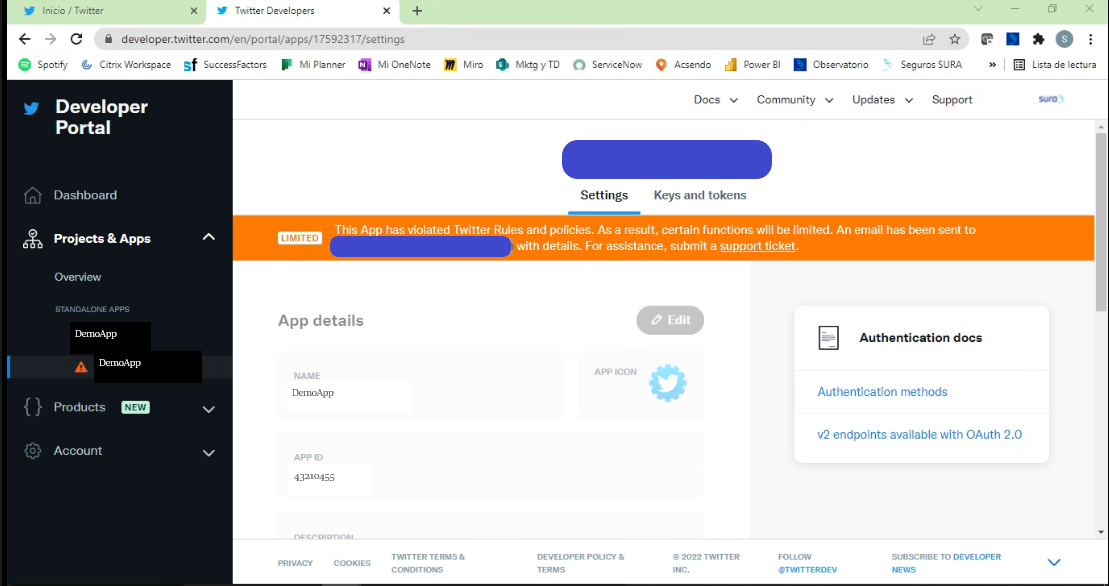The height and width of the screenshot is (586, 1109).
Task: Click the Products braces icon
Action: click(x=33, y=406)
